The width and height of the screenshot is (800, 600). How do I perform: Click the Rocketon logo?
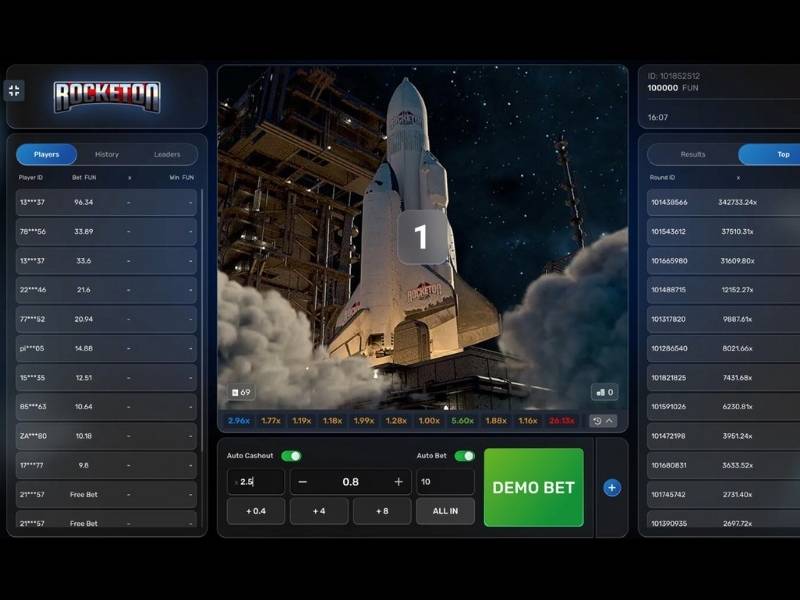[107, 96]
